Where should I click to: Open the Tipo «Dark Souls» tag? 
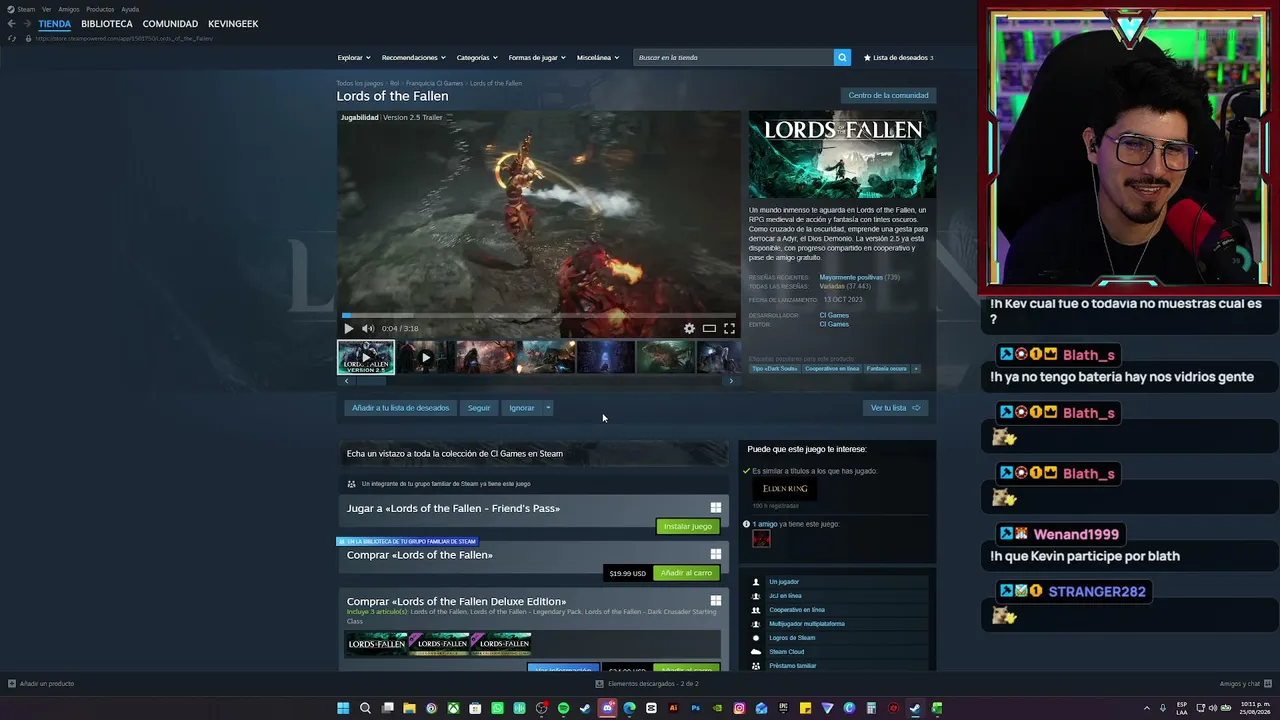pos(775,368)
